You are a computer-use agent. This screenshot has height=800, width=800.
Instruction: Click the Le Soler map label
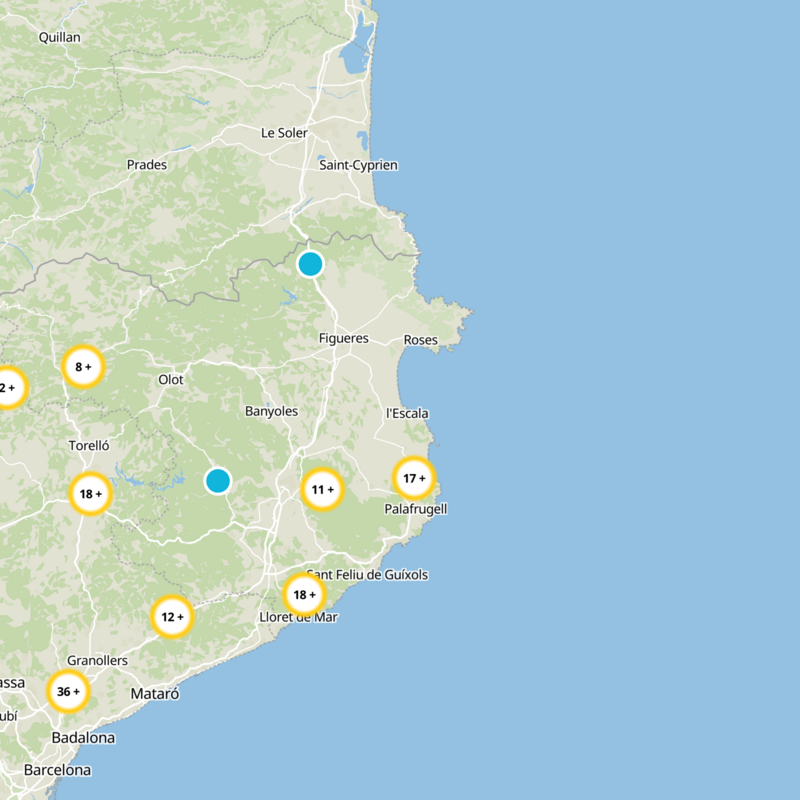[x=284, y=133]
